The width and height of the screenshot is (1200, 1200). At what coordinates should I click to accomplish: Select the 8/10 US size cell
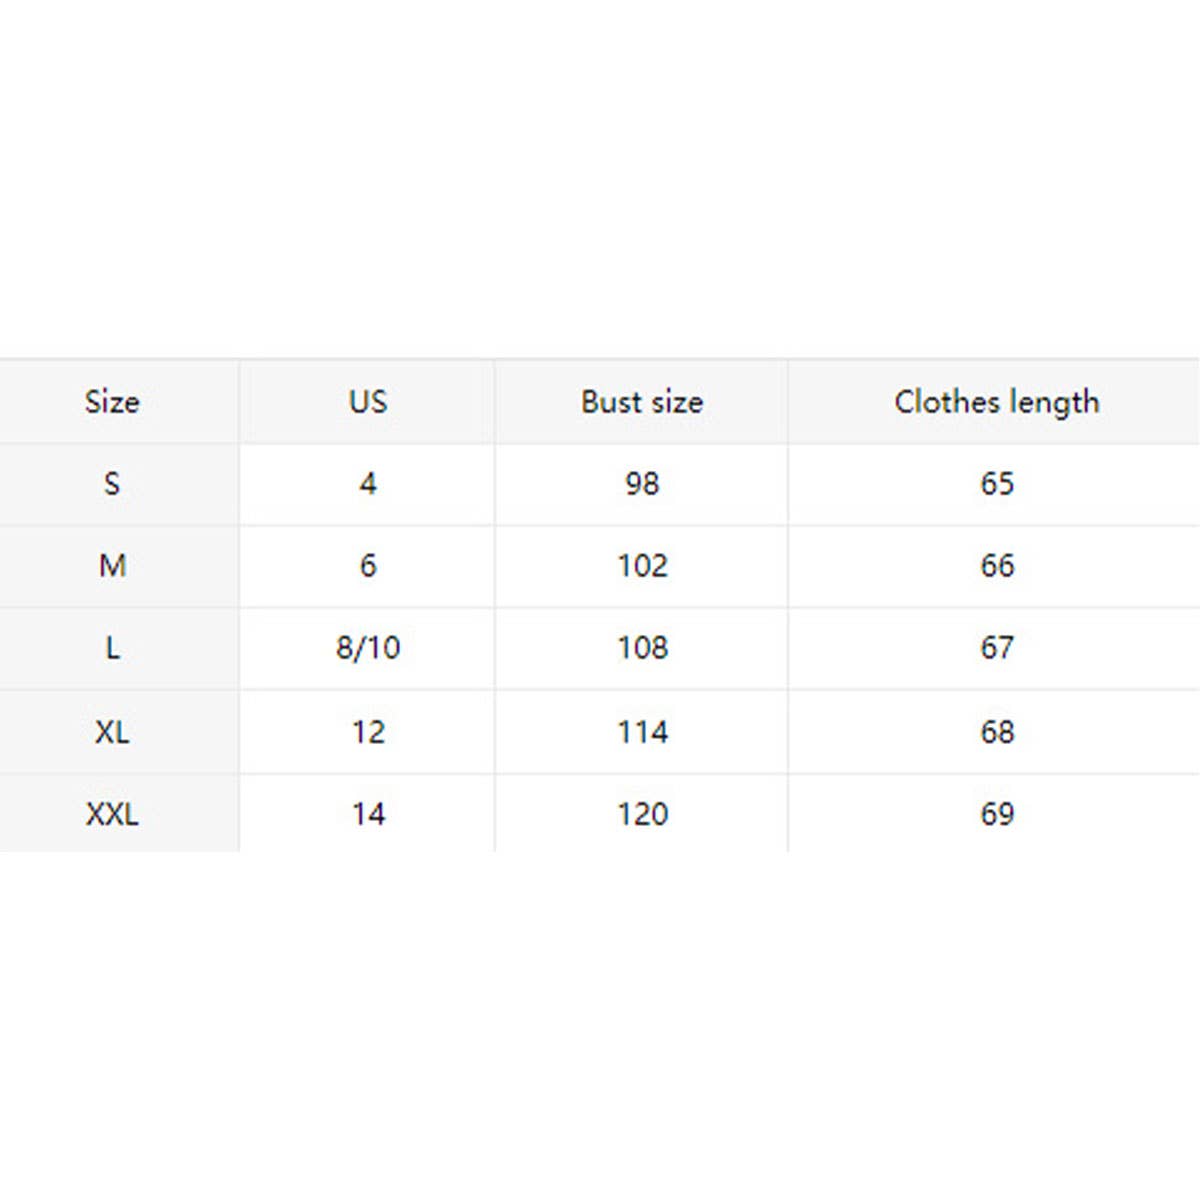[x=367, y=648]
